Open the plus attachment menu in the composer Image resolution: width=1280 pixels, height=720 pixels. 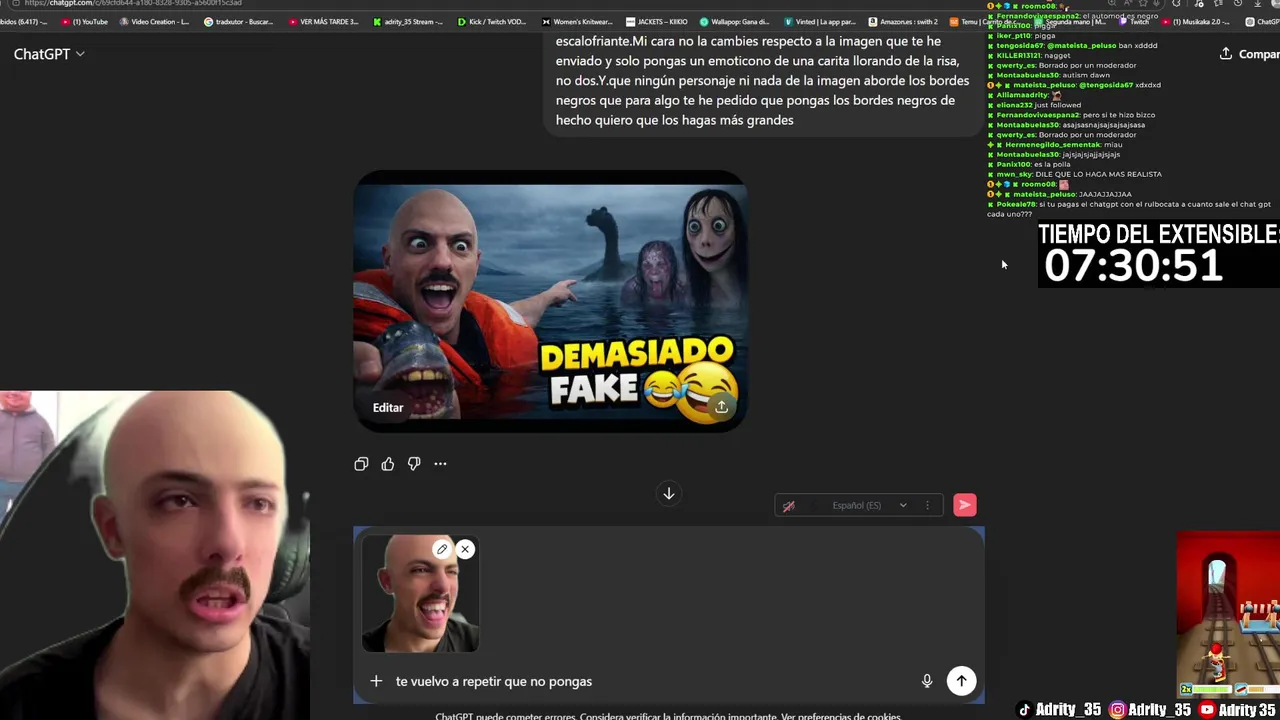[x=376, y=681]
